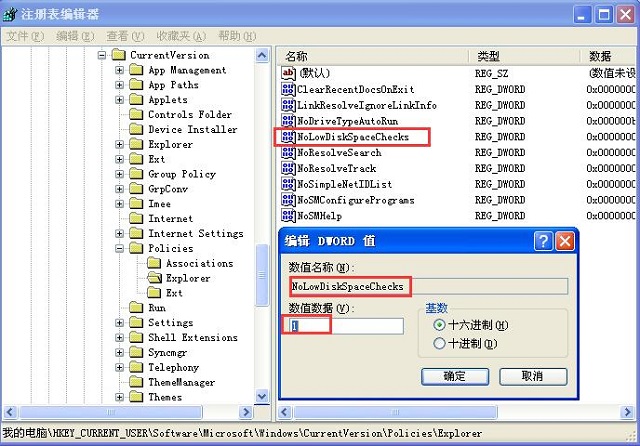Click the tree pane scroll down arrow

pyautogui.click(x=262, y=396)
